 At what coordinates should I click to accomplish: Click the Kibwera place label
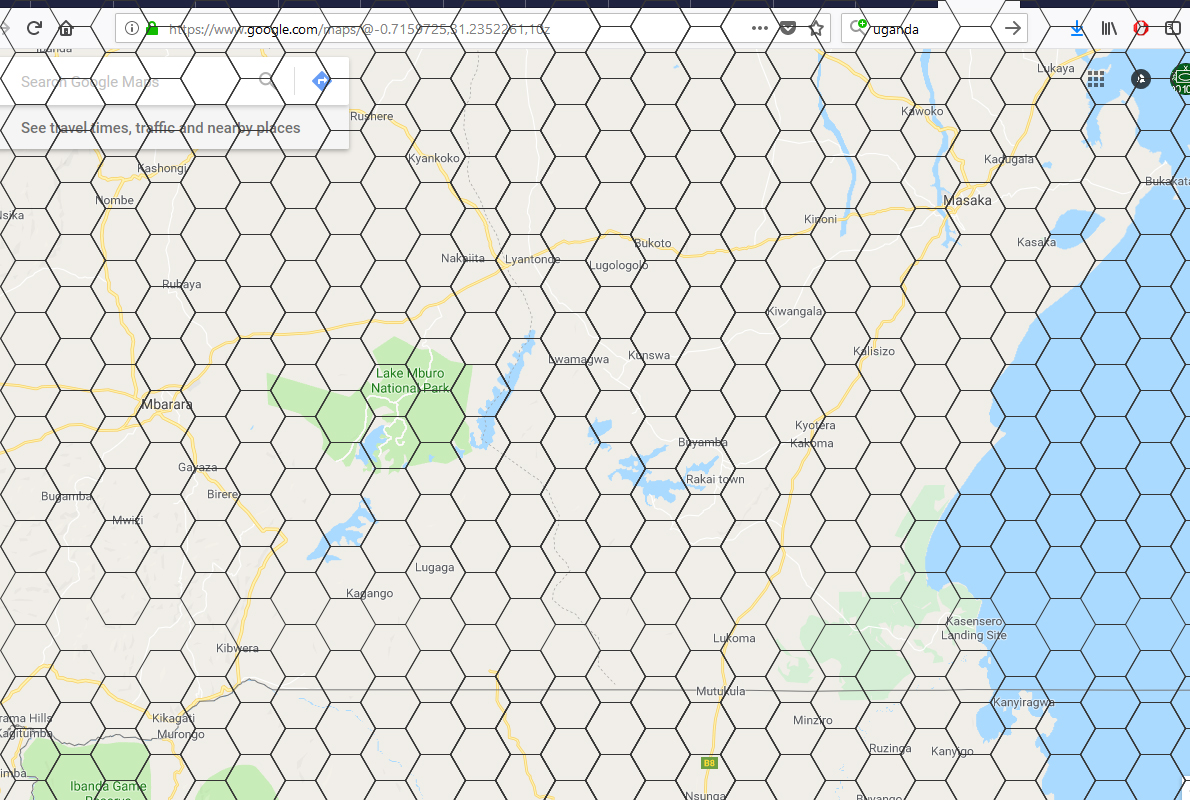pos(237,648)
